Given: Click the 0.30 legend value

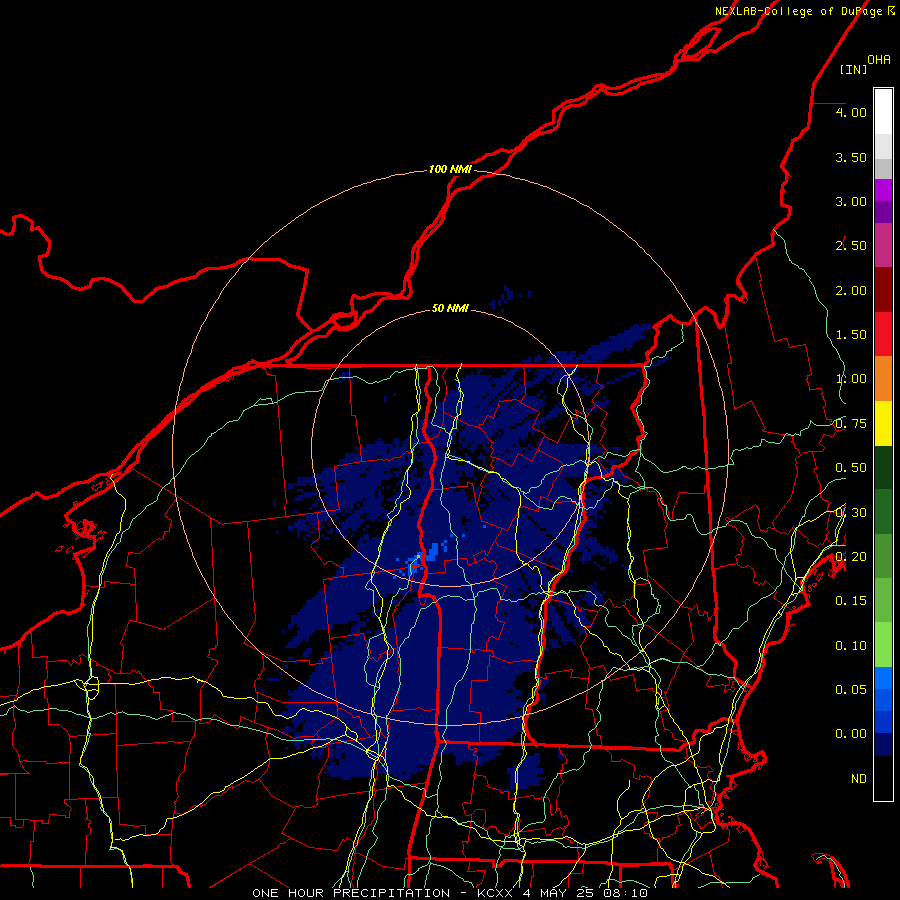Looking at the screenshot, I should 851,513.
